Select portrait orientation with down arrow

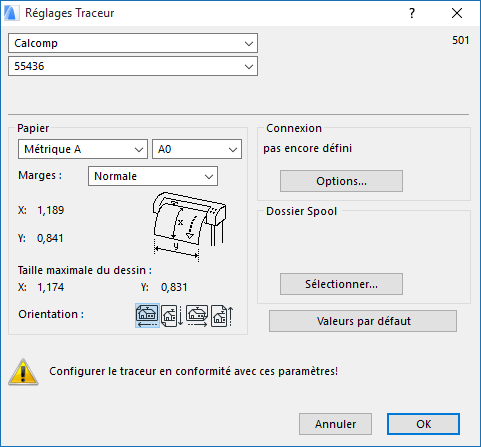coord(172,316)
